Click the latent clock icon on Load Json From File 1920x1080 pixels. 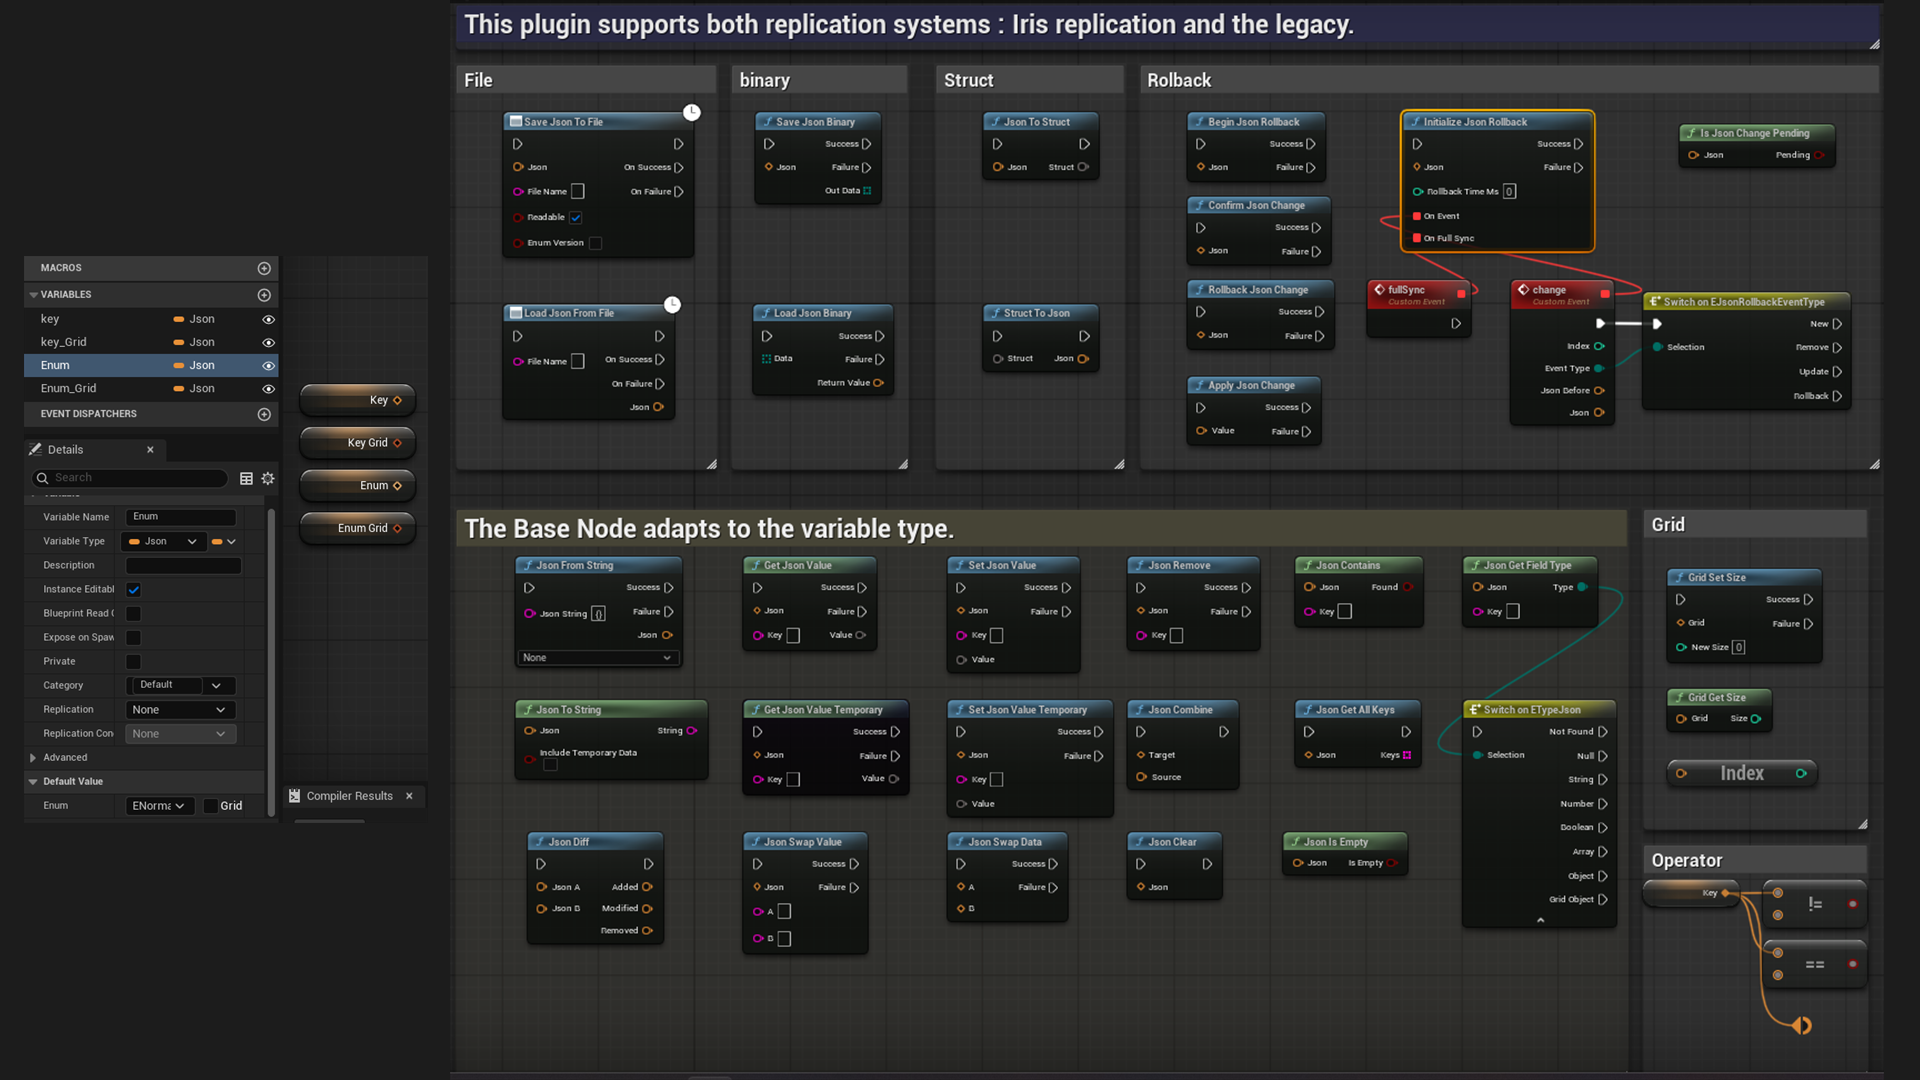click(672, 304)
